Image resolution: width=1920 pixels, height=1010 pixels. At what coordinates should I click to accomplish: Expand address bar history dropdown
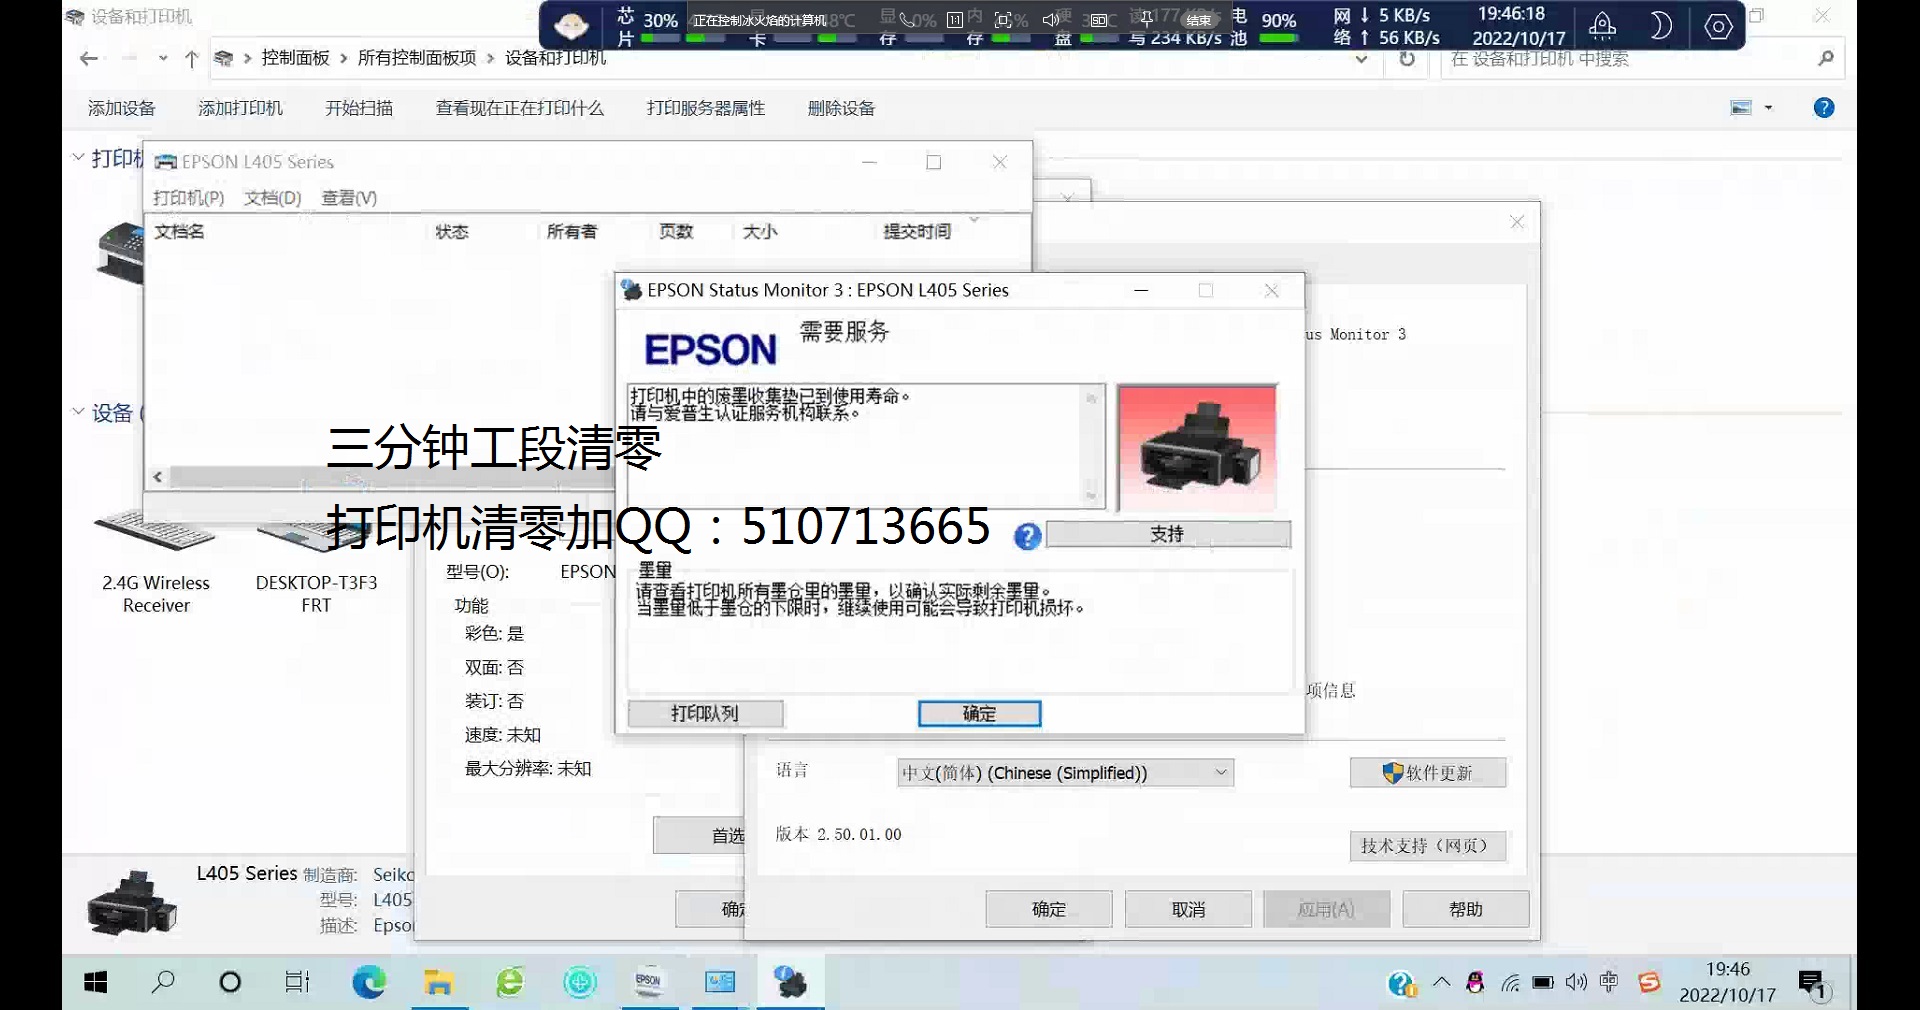[x=1361, y=59]
